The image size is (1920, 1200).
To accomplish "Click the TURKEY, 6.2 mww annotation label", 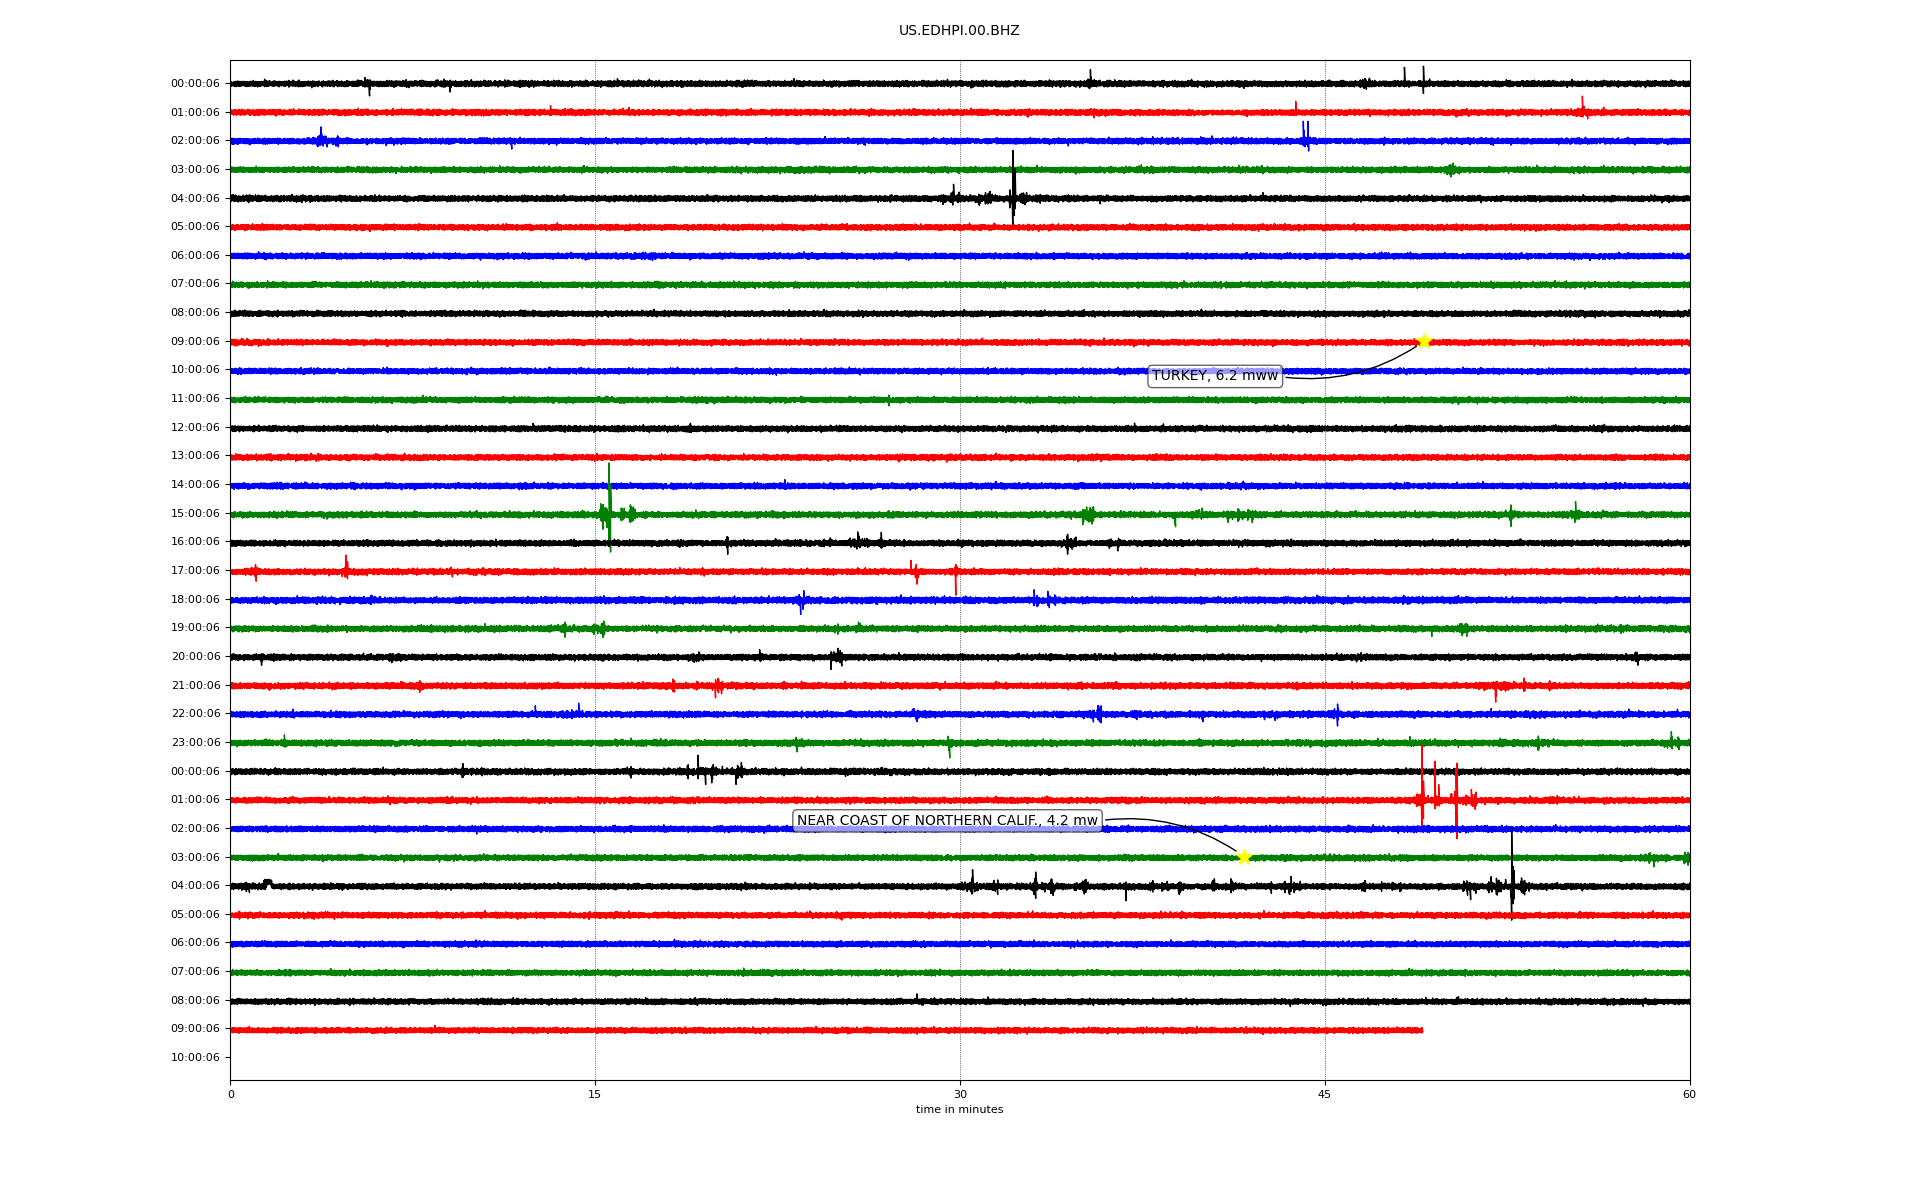I will click(x=1215, y=376).
